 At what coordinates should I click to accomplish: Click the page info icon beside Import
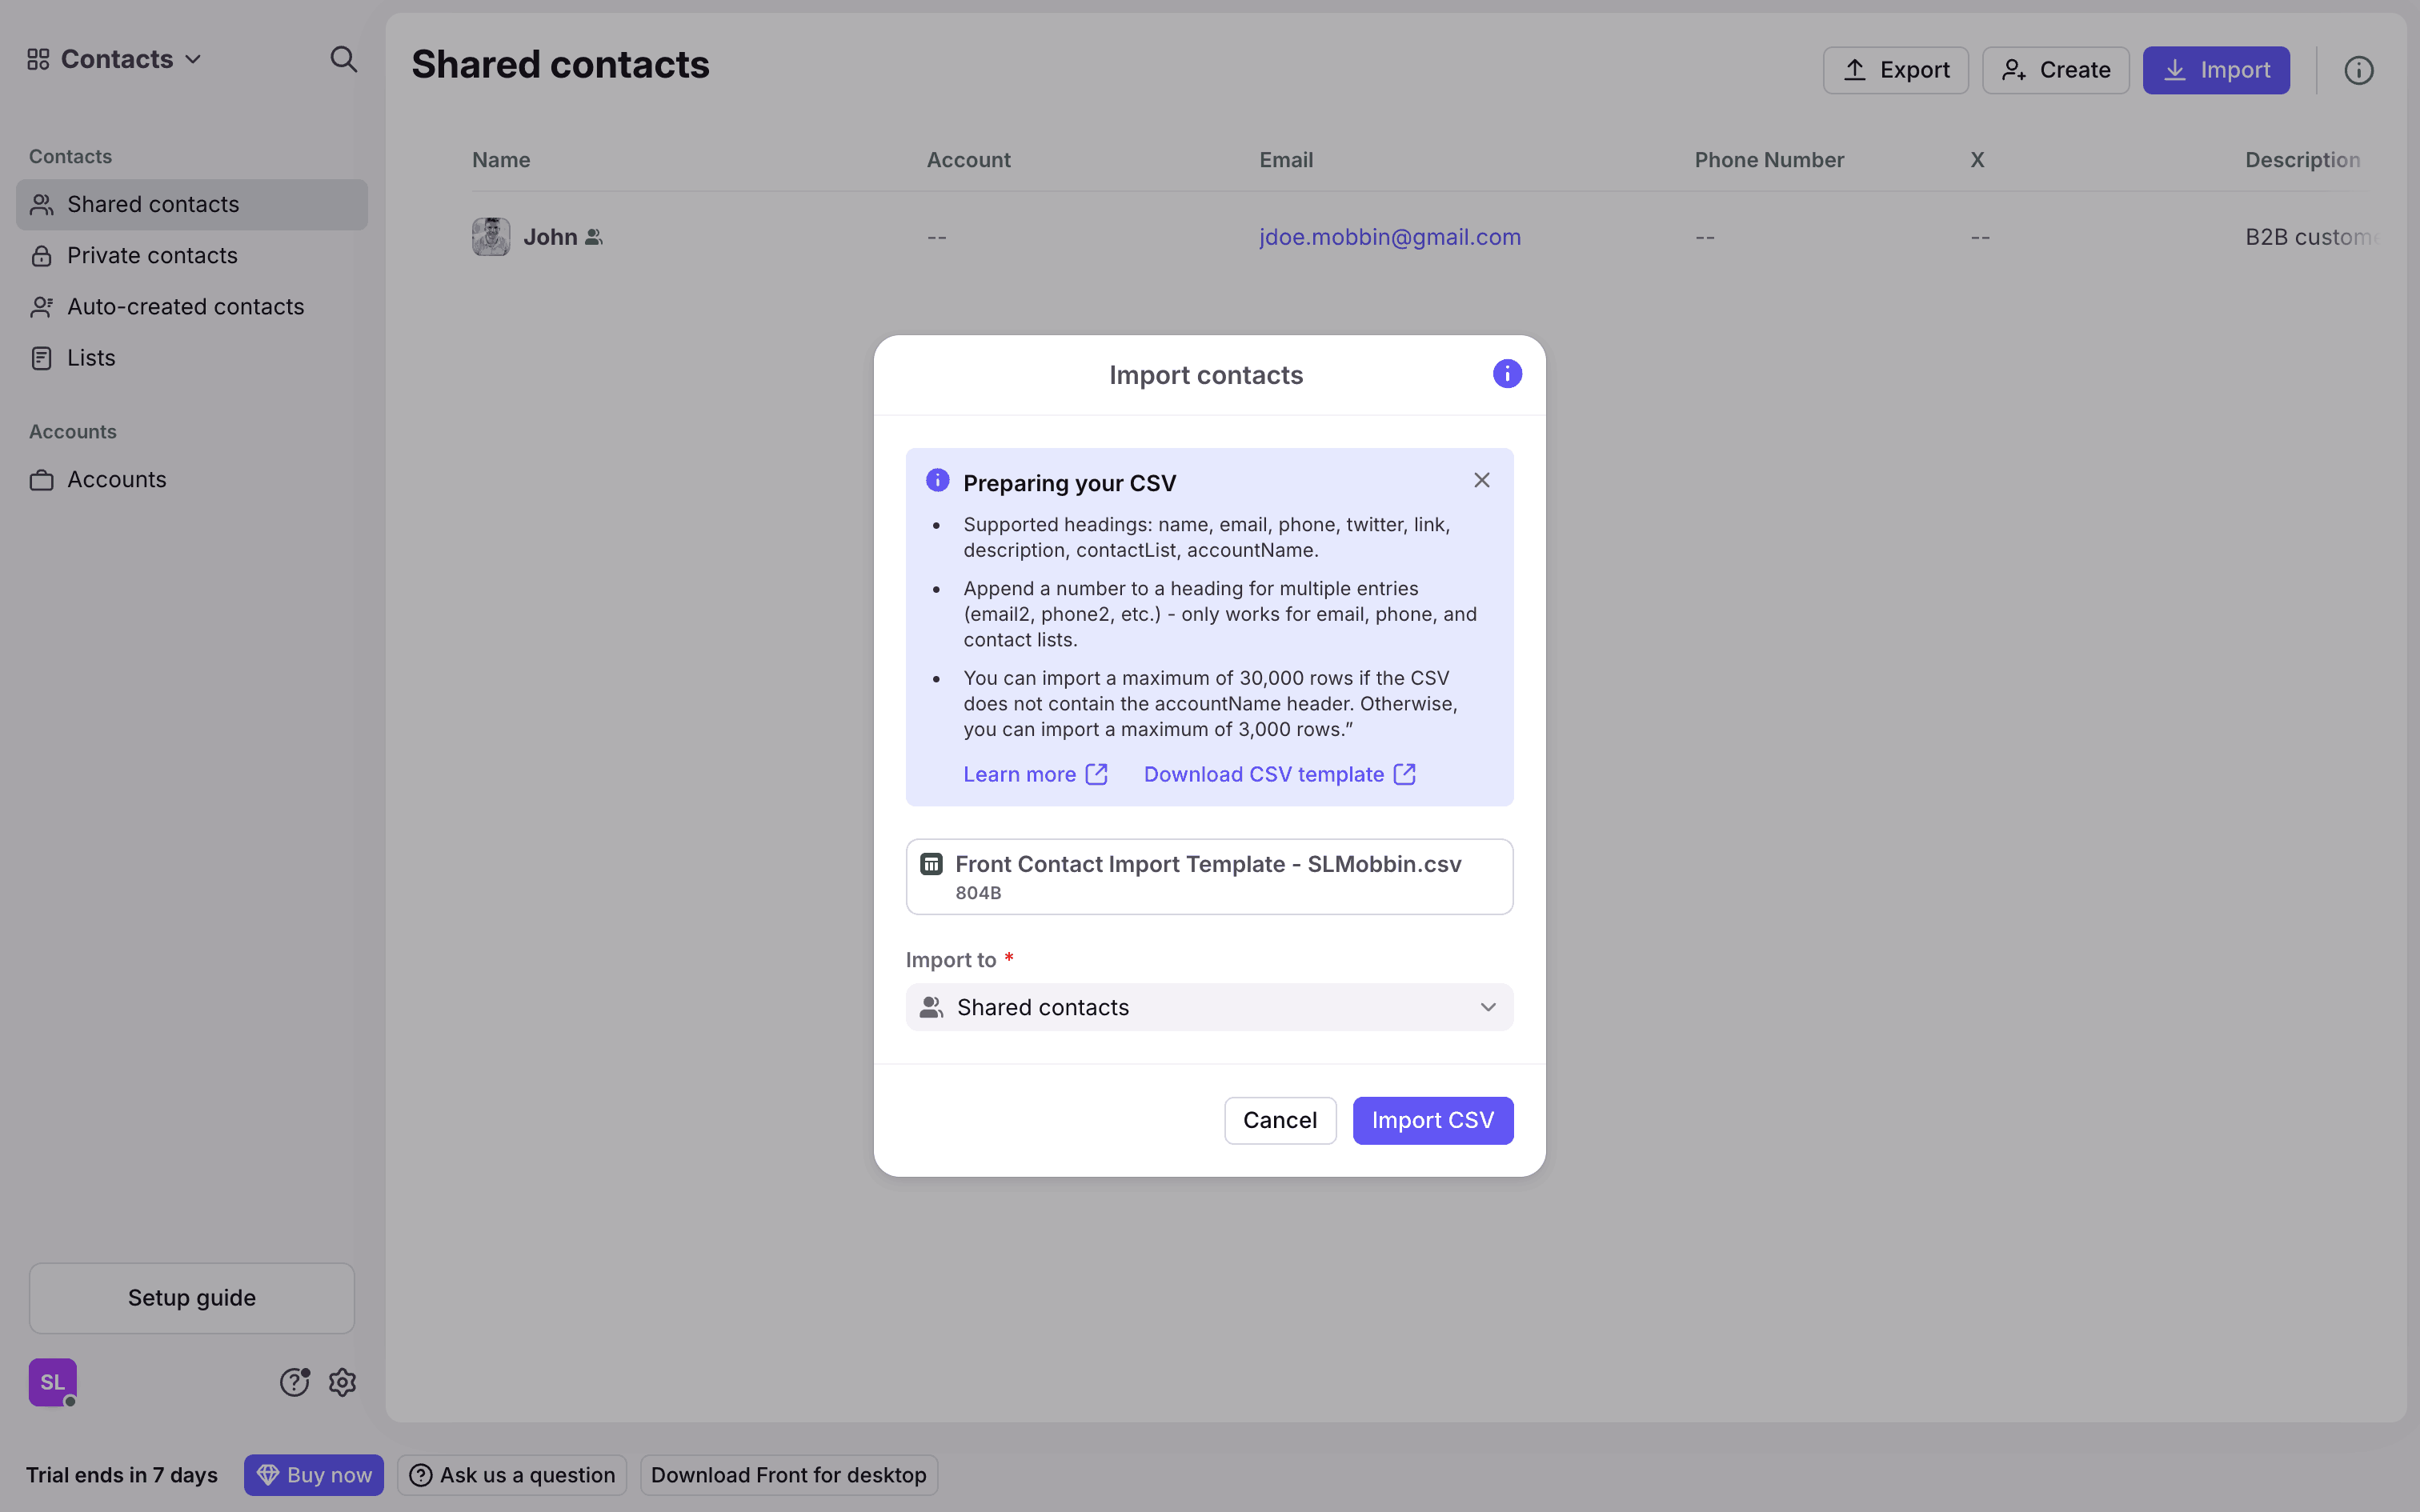(x=2358, y=70)
